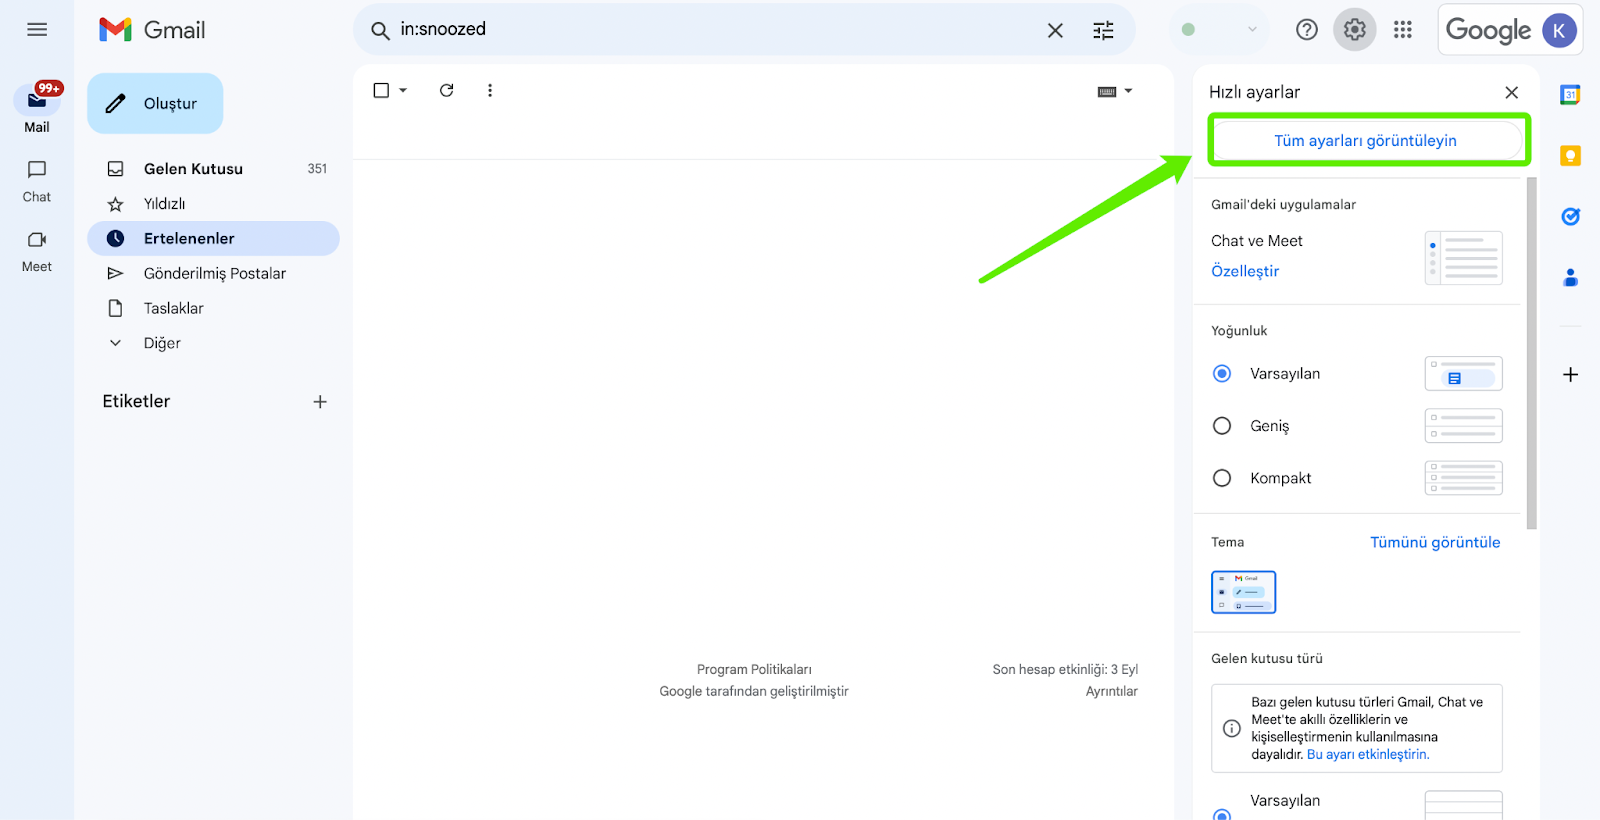Open Google Calendar side panel icon
Image resolution: width=1600 pixels, height=820 pixels.
point(1570,95)
